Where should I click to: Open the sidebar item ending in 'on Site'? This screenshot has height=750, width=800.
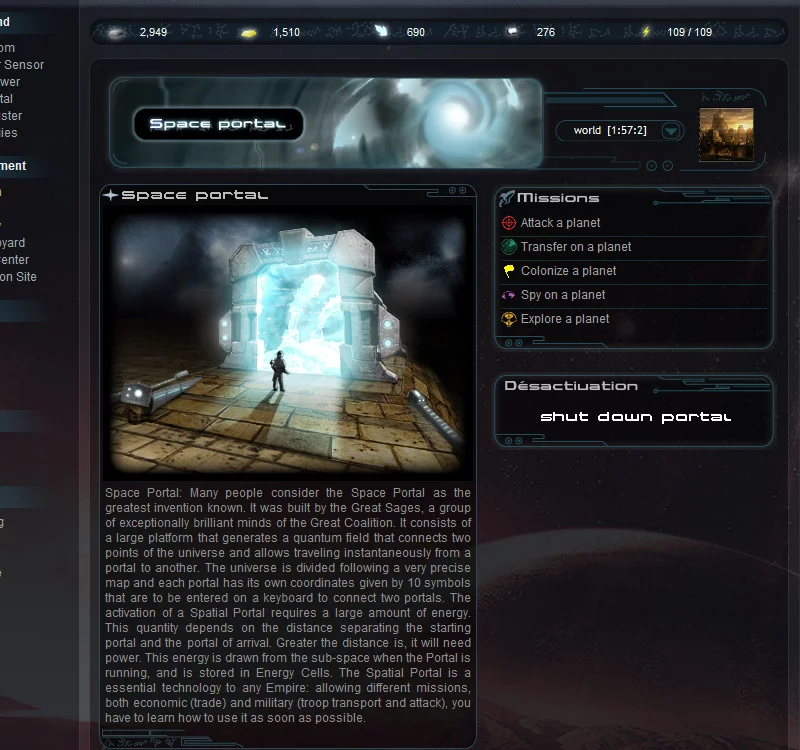click(18, 277)
